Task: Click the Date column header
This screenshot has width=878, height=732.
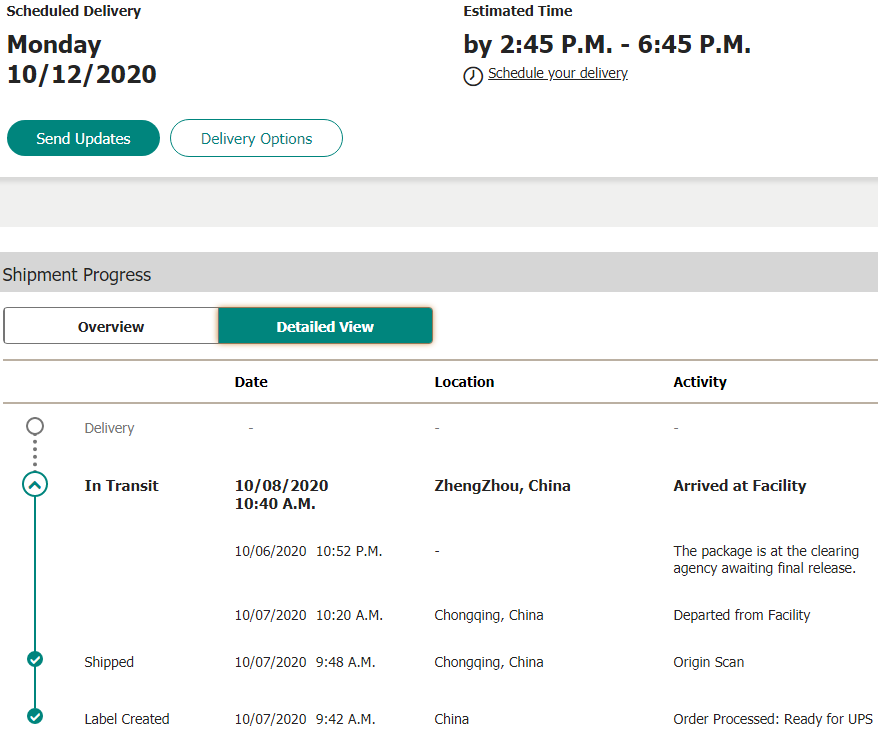Action: [251, 382]
